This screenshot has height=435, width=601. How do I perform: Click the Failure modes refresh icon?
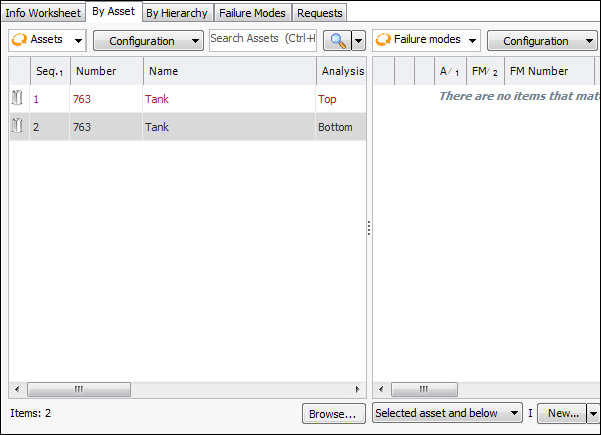pos(383,39)
